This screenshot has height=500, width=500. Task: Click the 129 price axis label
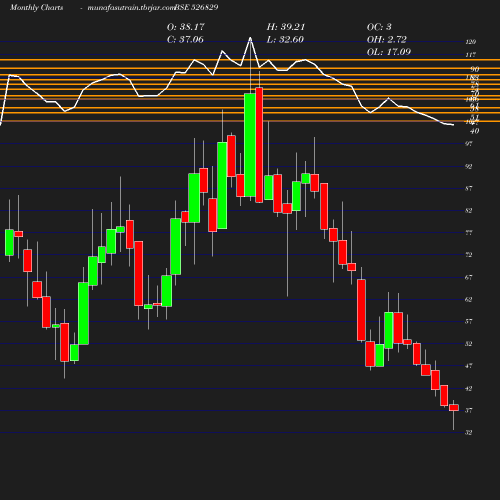coord(470,42)
